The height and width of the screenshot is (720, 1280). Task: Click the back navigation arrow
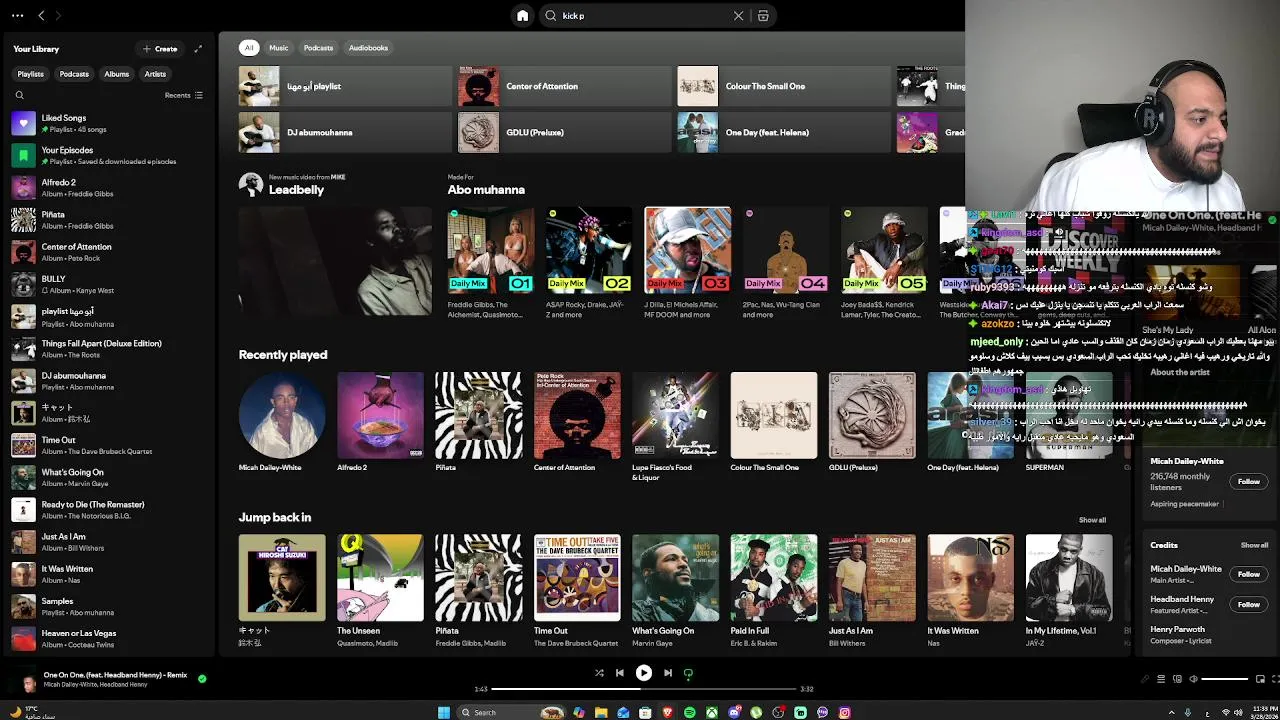(x=41, y=16)
